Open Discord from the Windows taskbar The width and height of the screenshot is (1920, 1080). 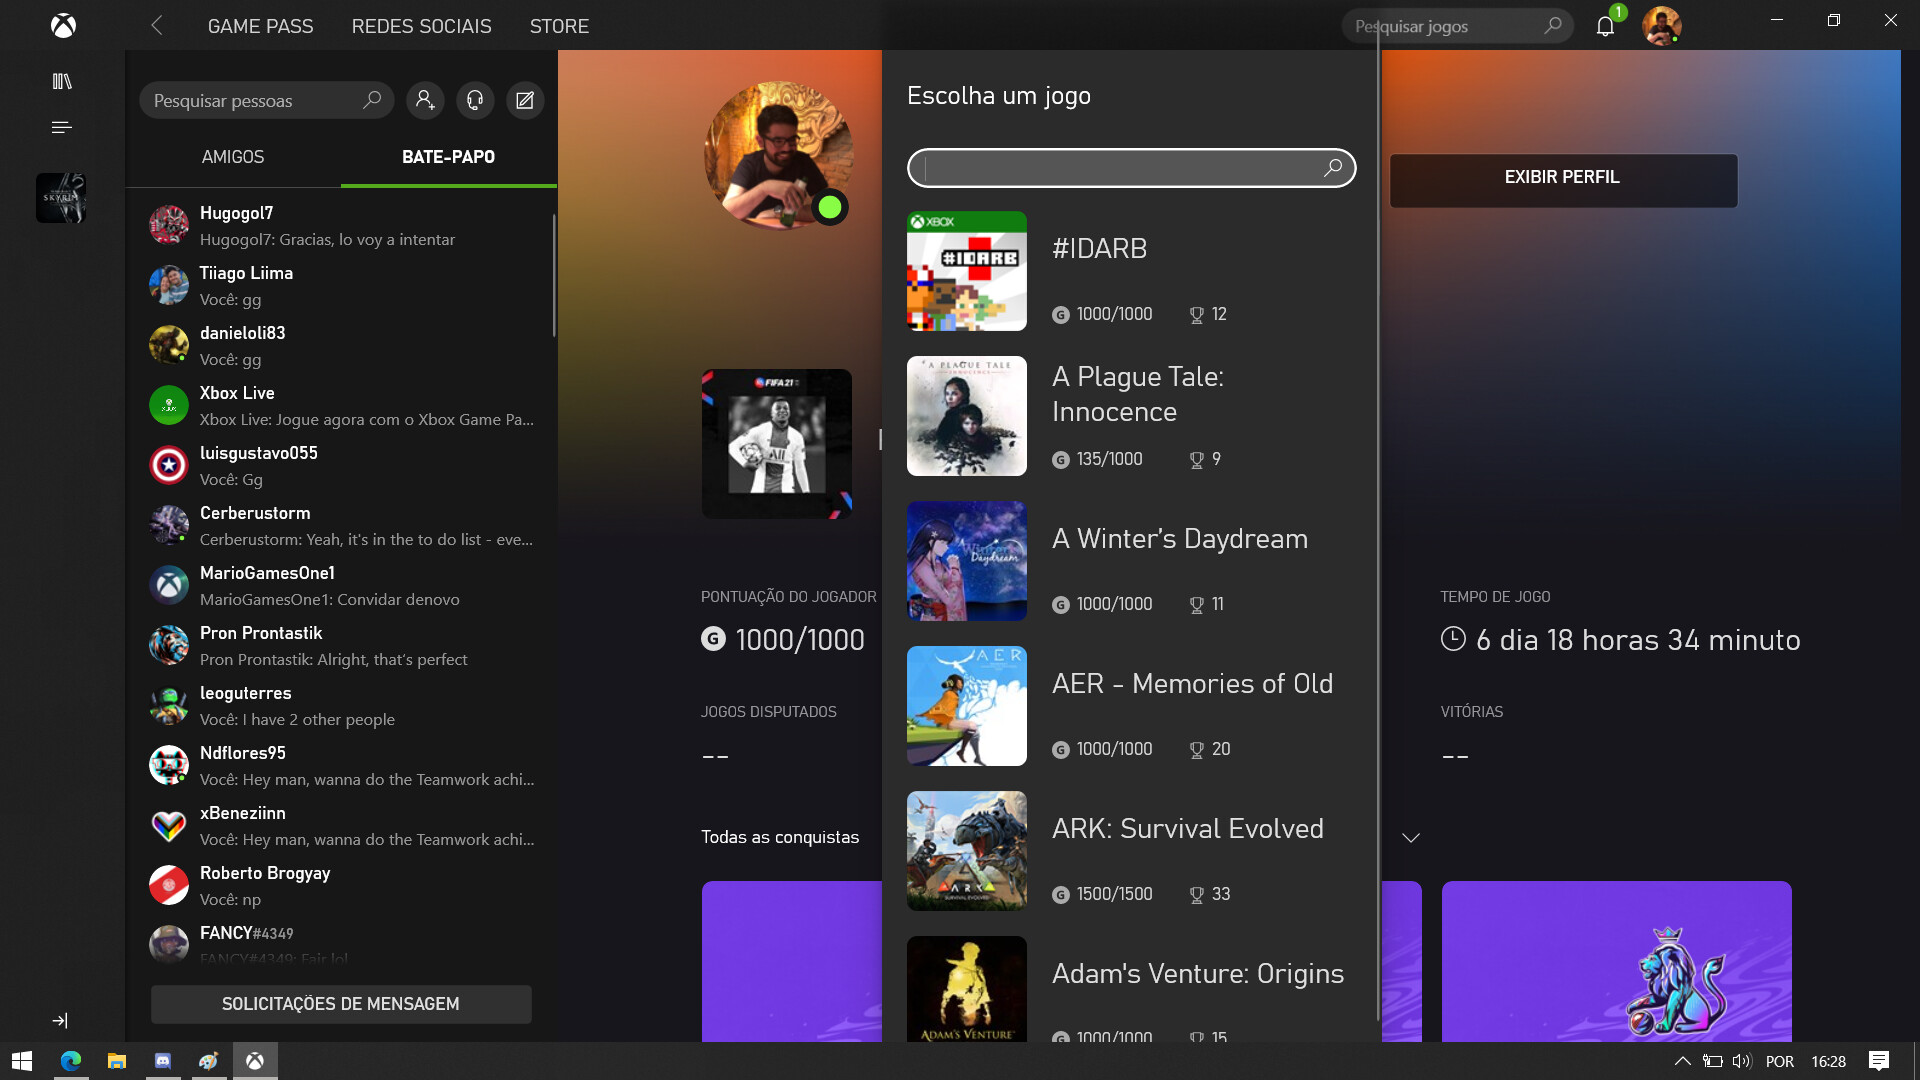[x=163, y=1061]
